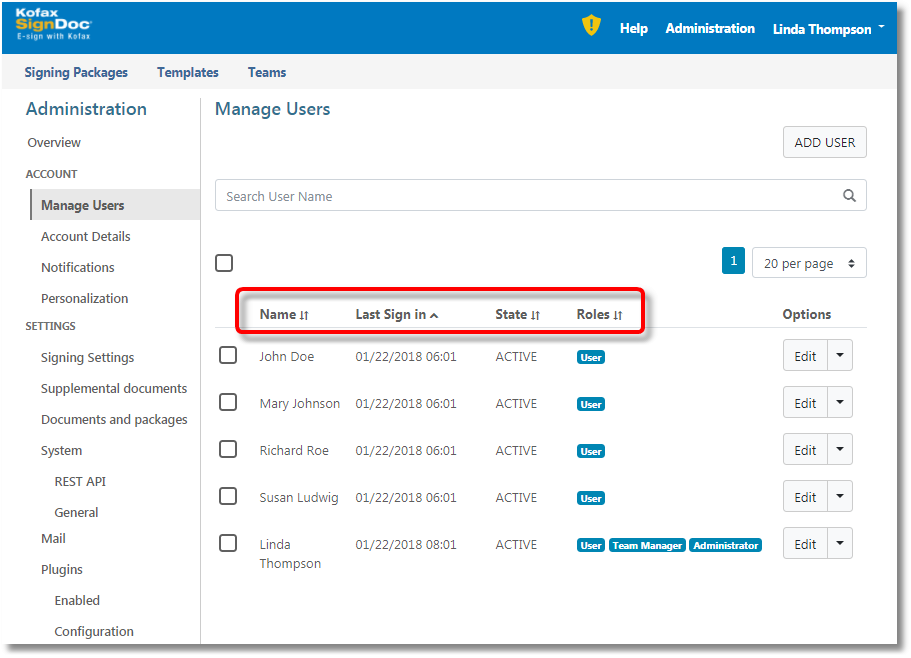911x658 pixels.
Task: Sort by Roles column arrows
Action: tap(618, 315)
